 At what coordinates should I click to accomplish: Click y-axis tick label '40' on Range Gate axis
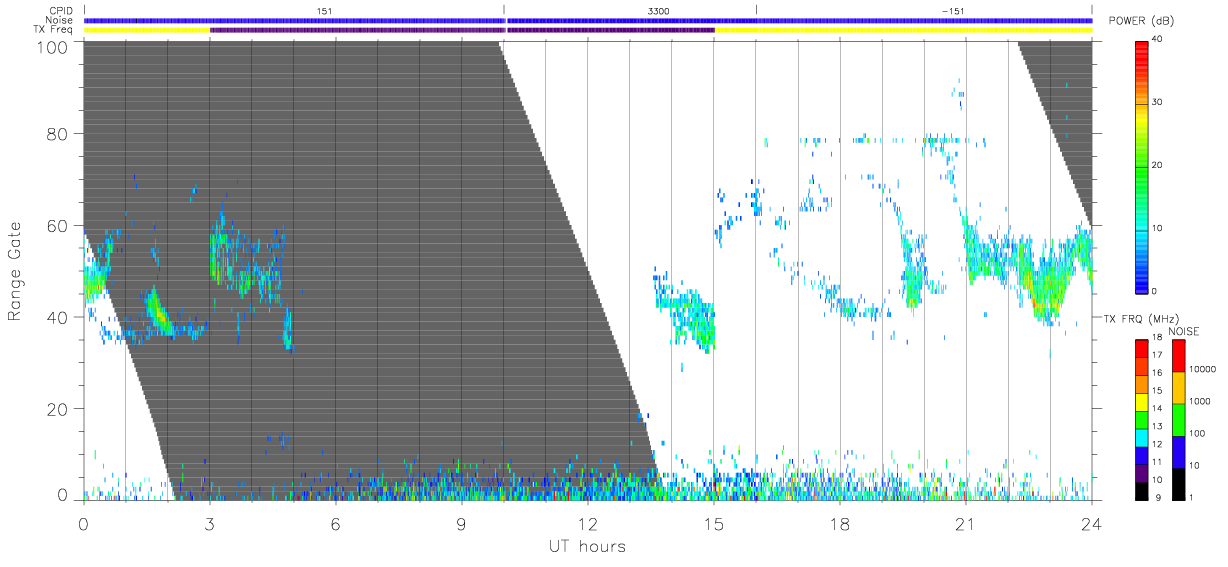point(57,317)
